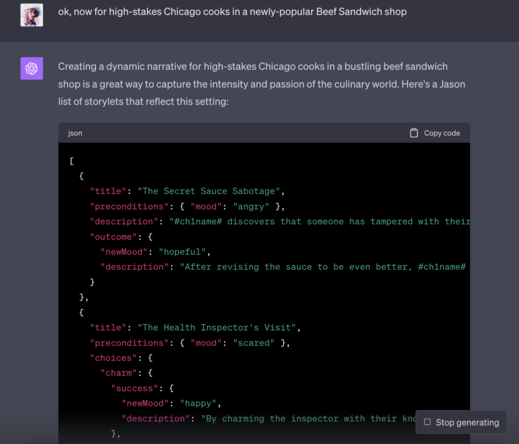The image size is (519, 444).
Task: Click the user profile avatar
Action: tap(32, 15)
